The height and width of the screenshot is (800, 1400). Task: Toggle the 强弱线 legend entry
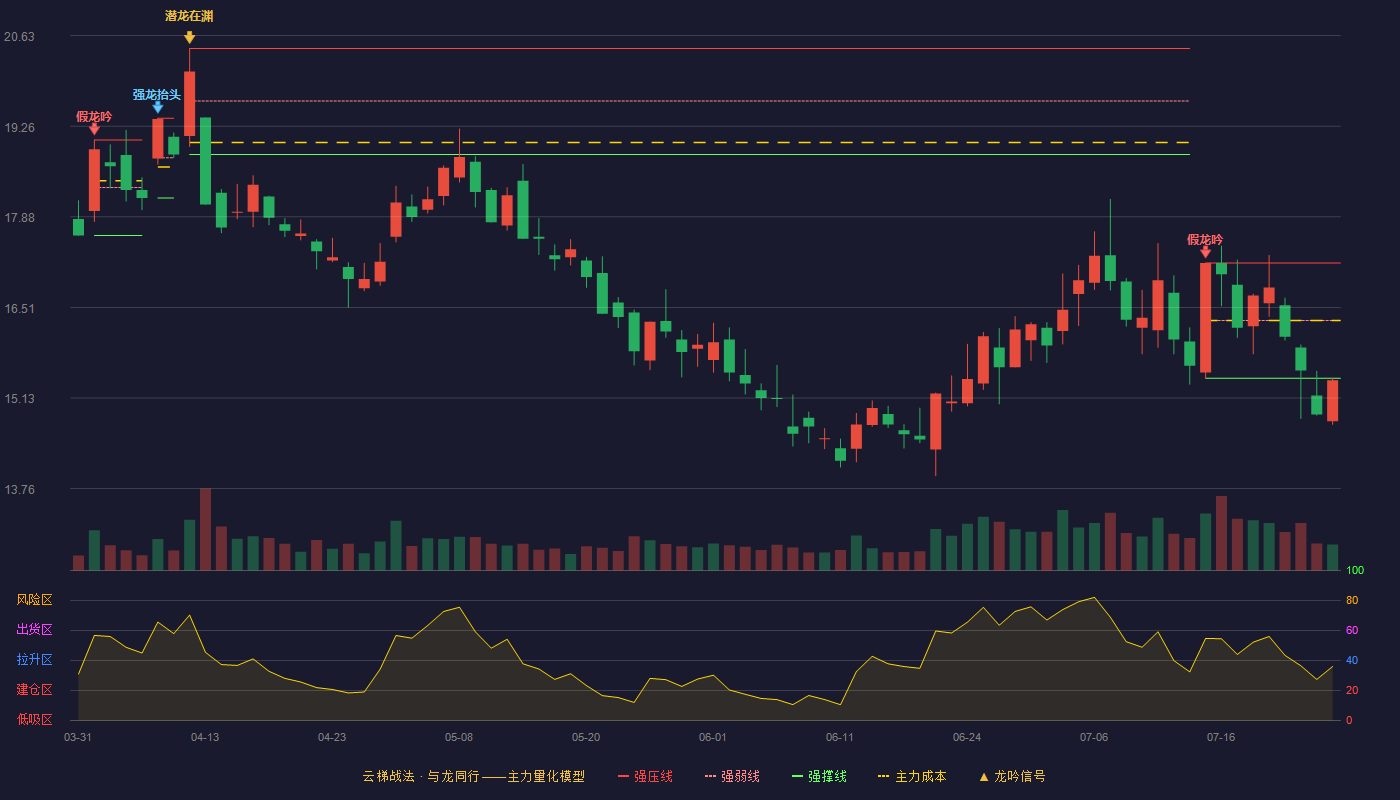(732, 776)
